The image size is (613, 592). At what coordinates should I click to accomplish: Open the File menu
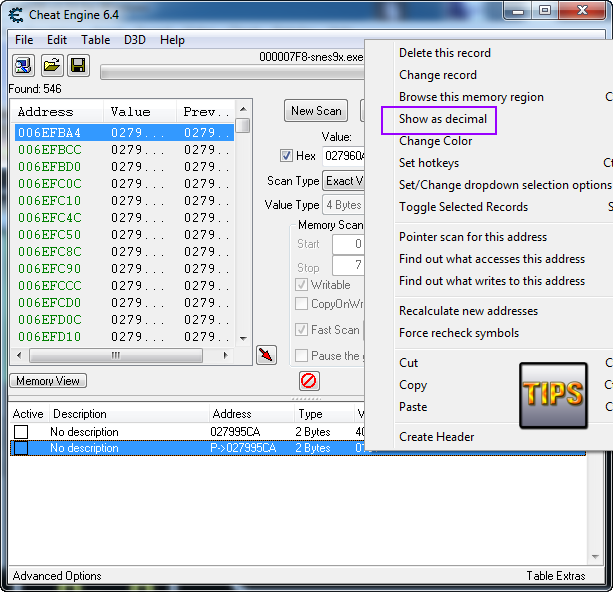[x=24, y=40]
